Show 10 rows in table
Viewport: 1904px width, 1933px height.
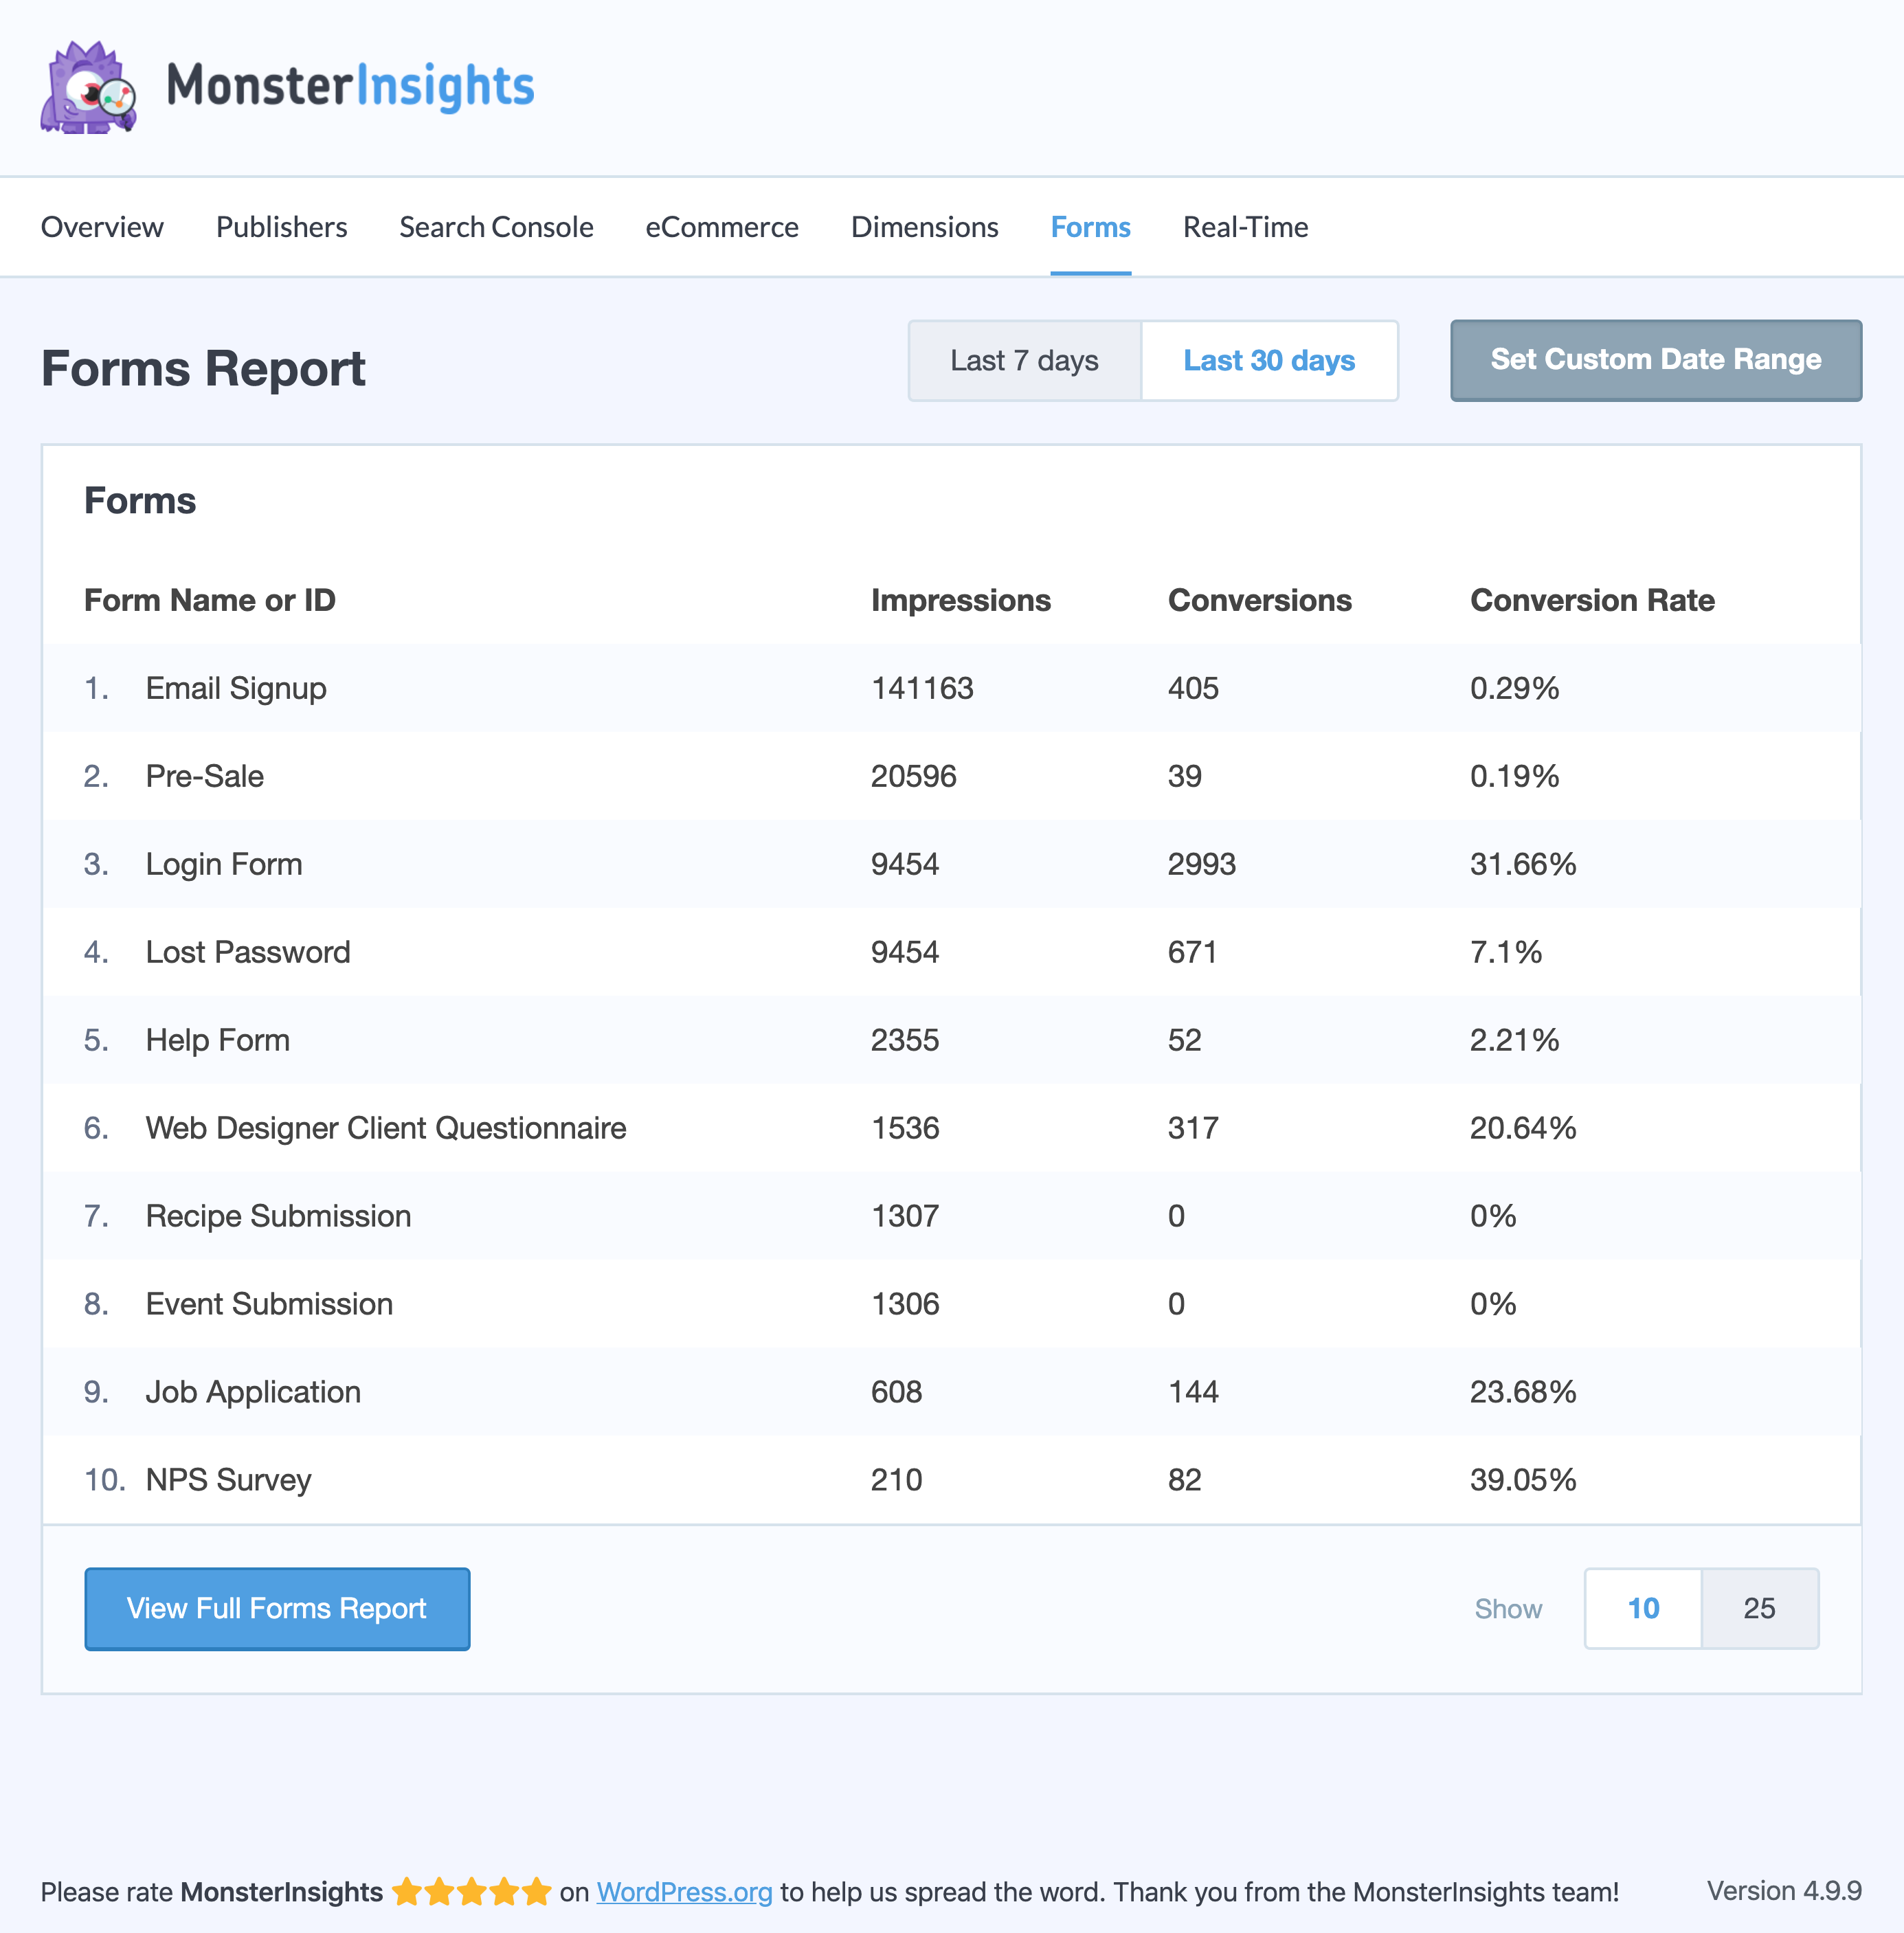point(1643,1608)
